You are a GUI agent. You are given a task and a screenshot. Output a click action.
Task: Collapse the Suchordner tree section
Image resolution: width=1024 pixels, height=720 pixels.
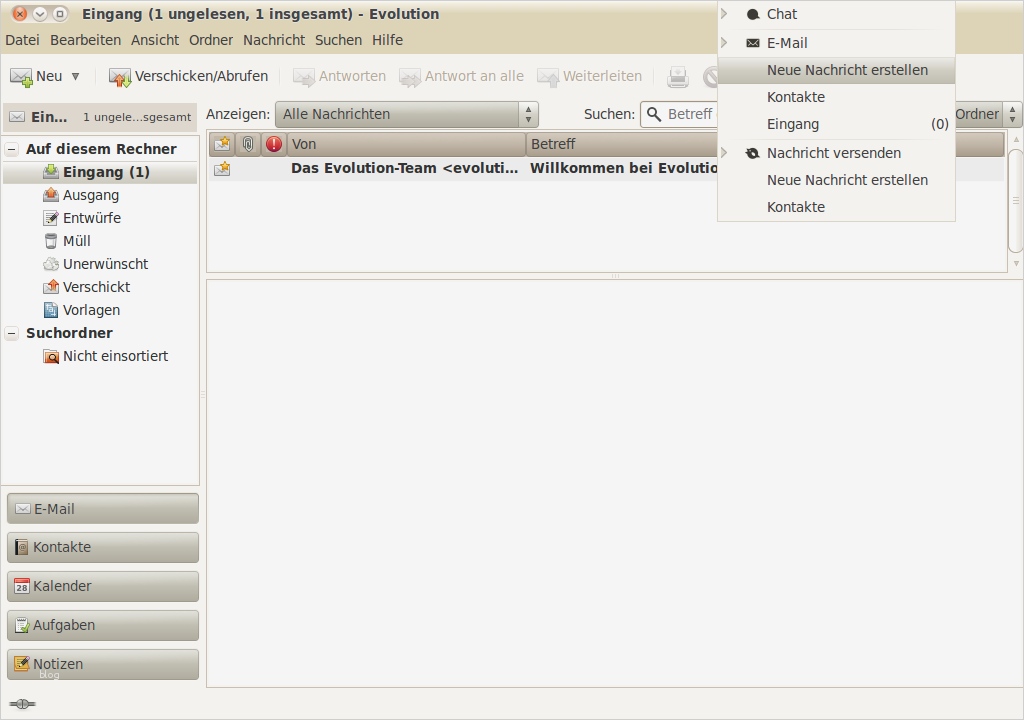point(12,333)
